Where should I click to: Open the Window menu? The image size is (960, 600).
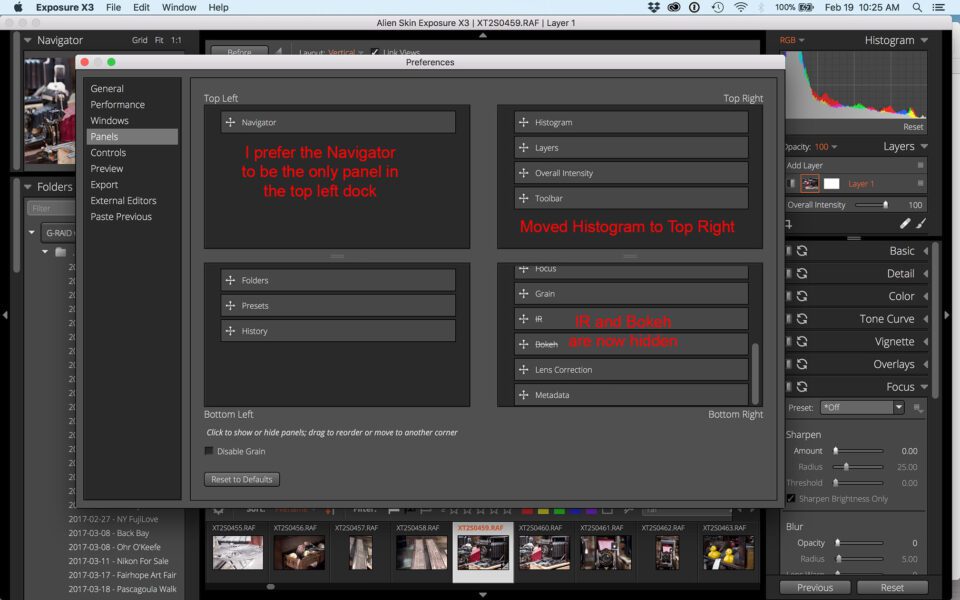(179, 7)
